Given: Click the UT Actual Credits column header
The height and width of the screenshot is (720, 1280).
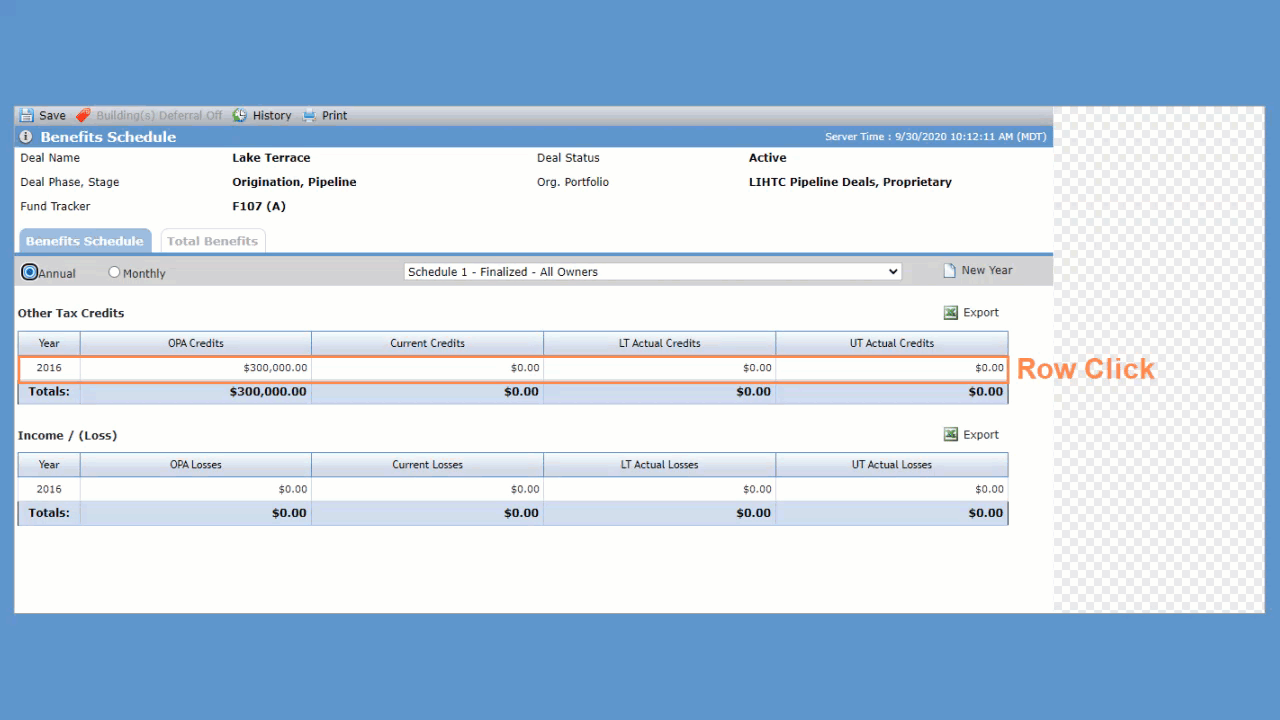Looking at the screenshot, I should (x=892, y=343).
